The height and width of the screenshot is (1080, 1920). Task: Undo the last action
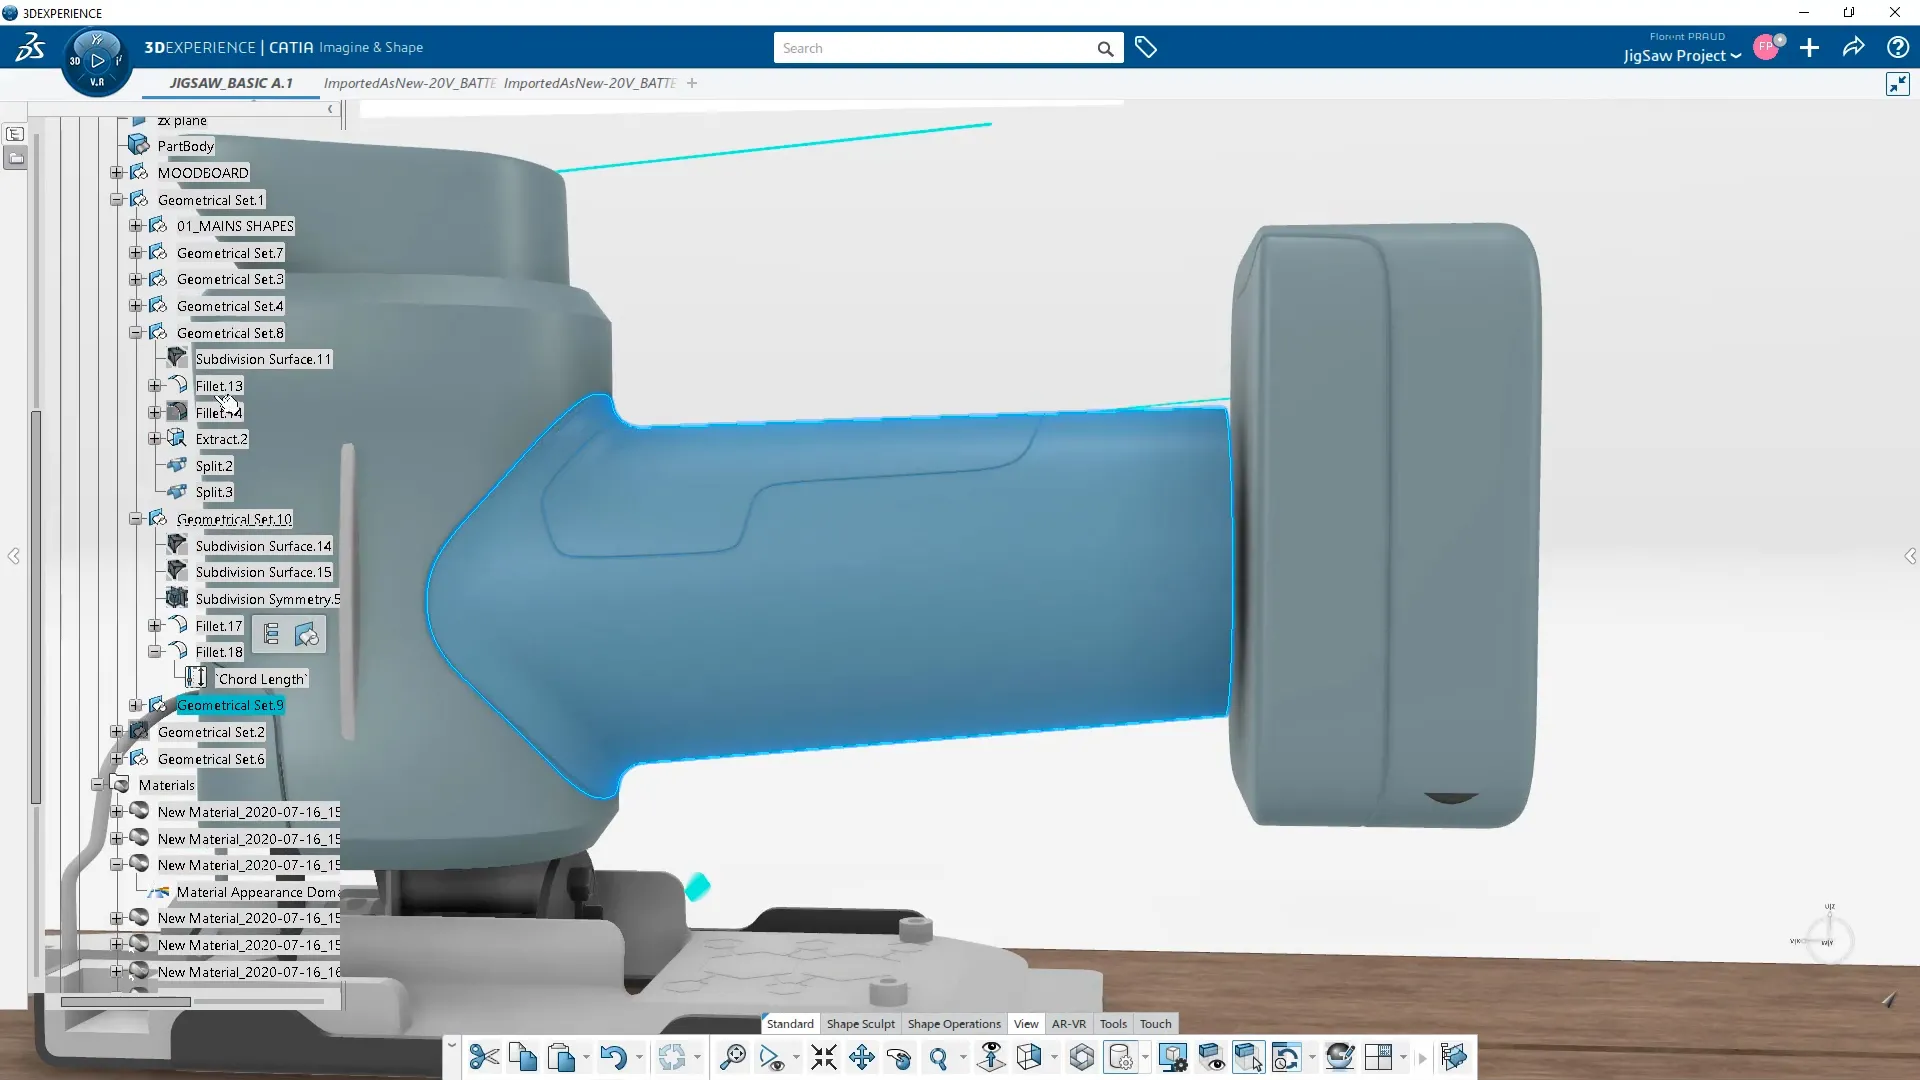point(616,1057)
